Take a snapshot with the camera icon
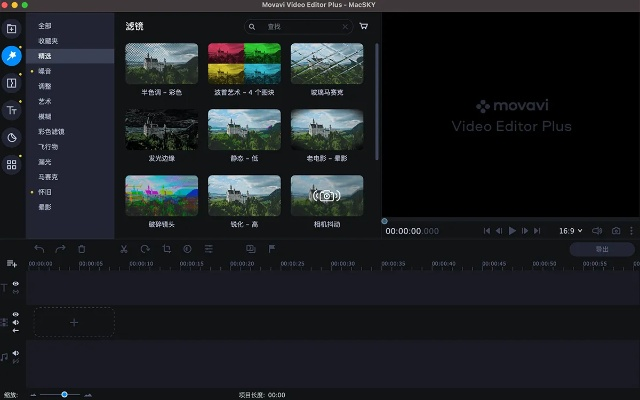640x400 pixels. click(x=616, y=230)
